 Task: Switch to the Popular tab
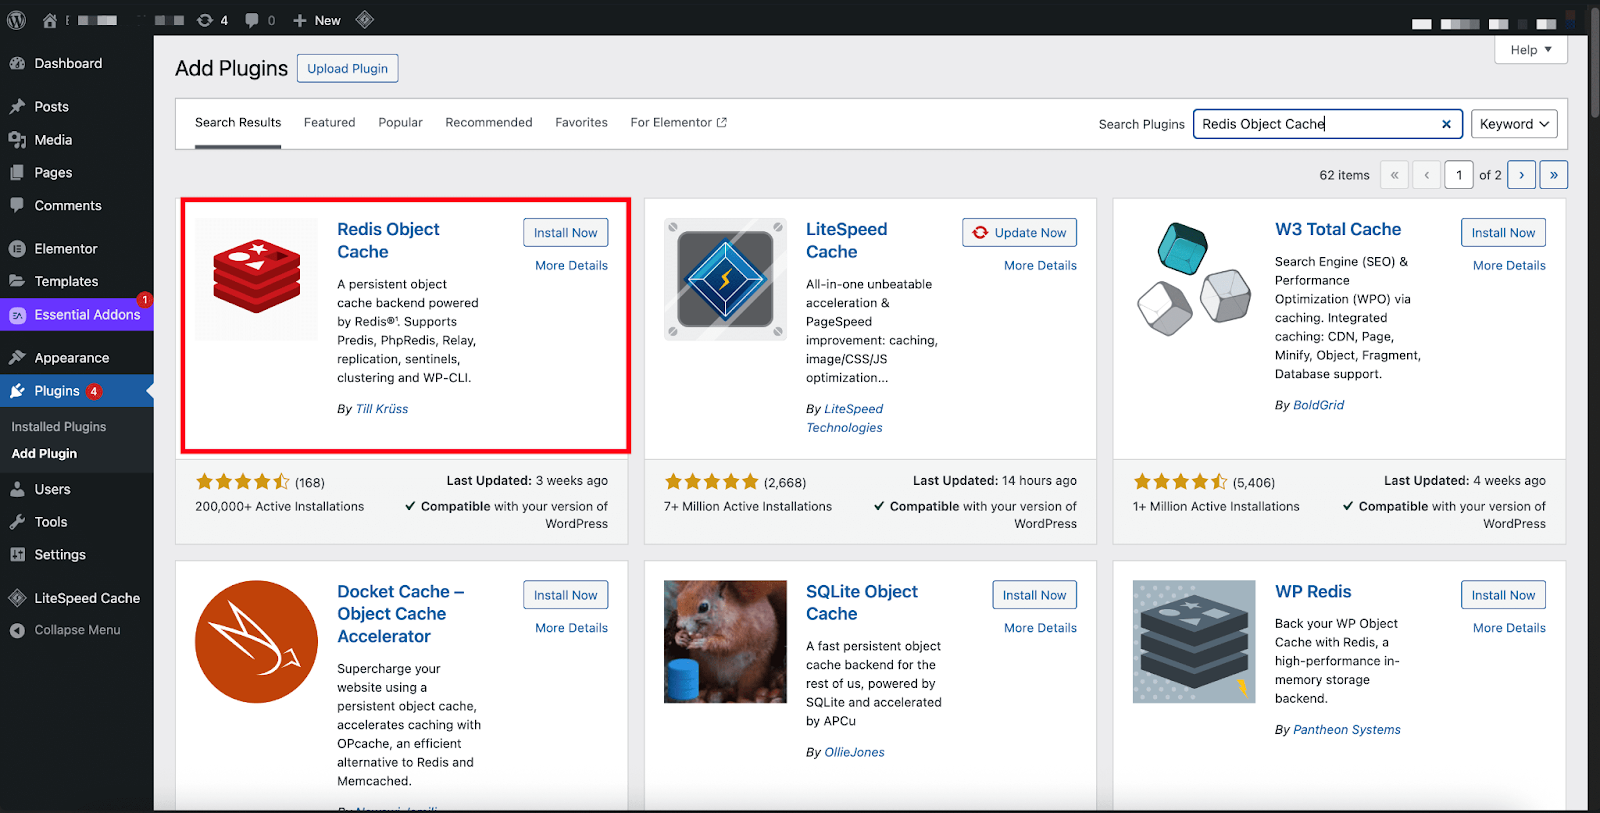click(x=400, y=123)
